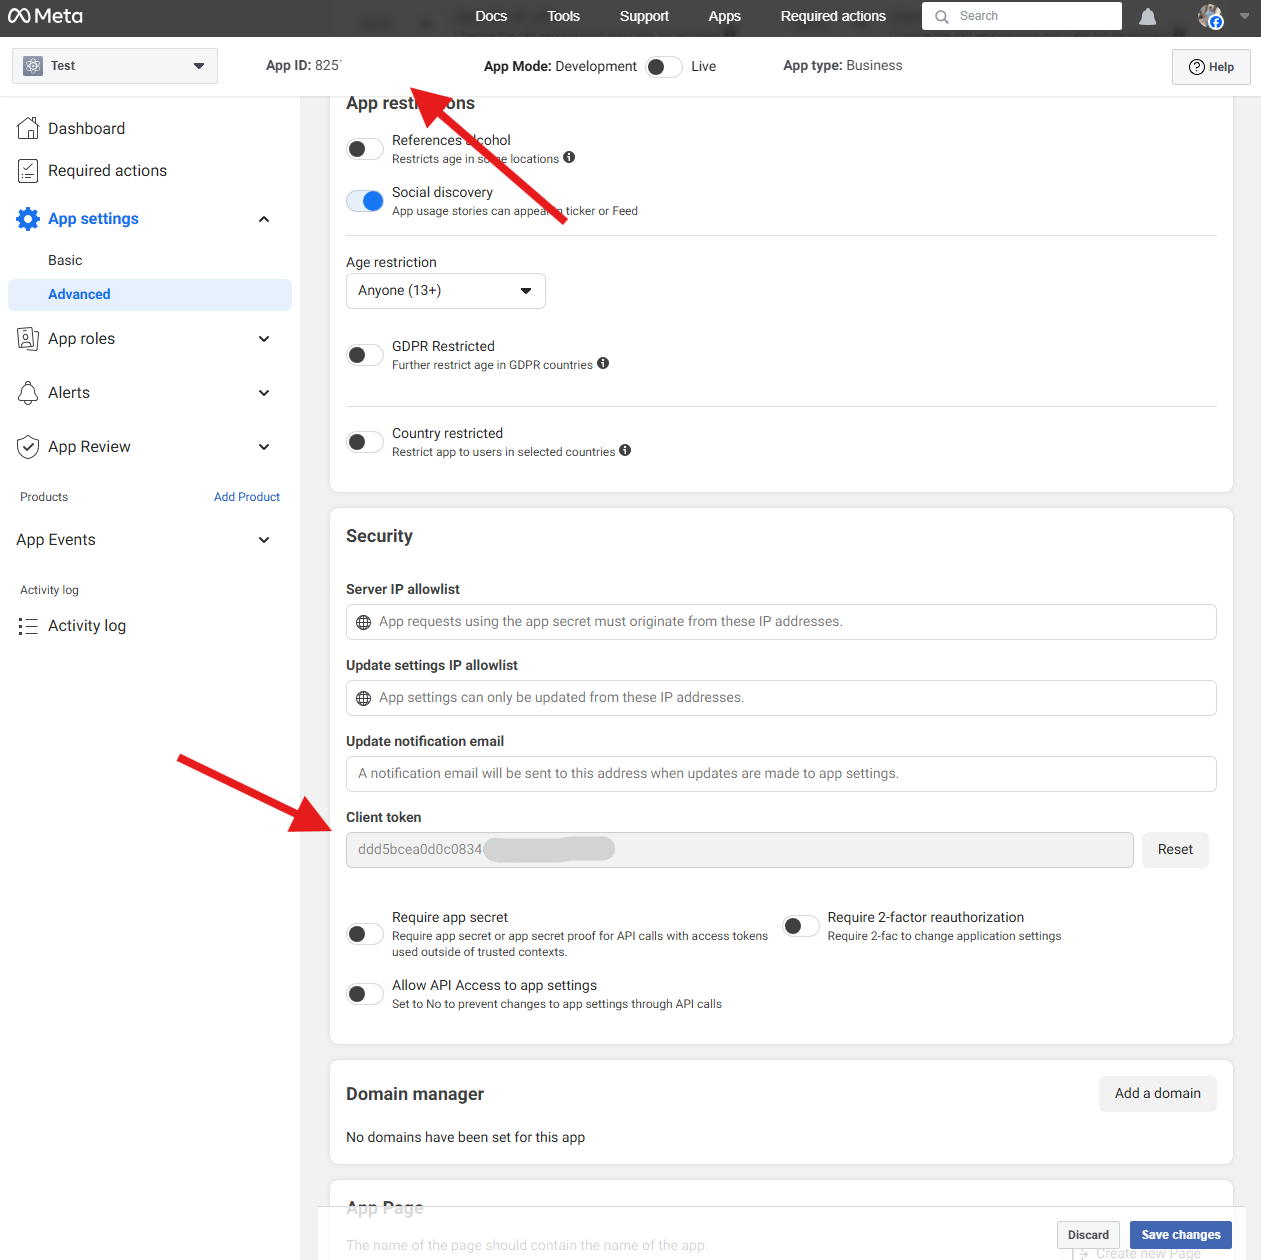Click the Dashboard home icon

(x=28, y=128)
